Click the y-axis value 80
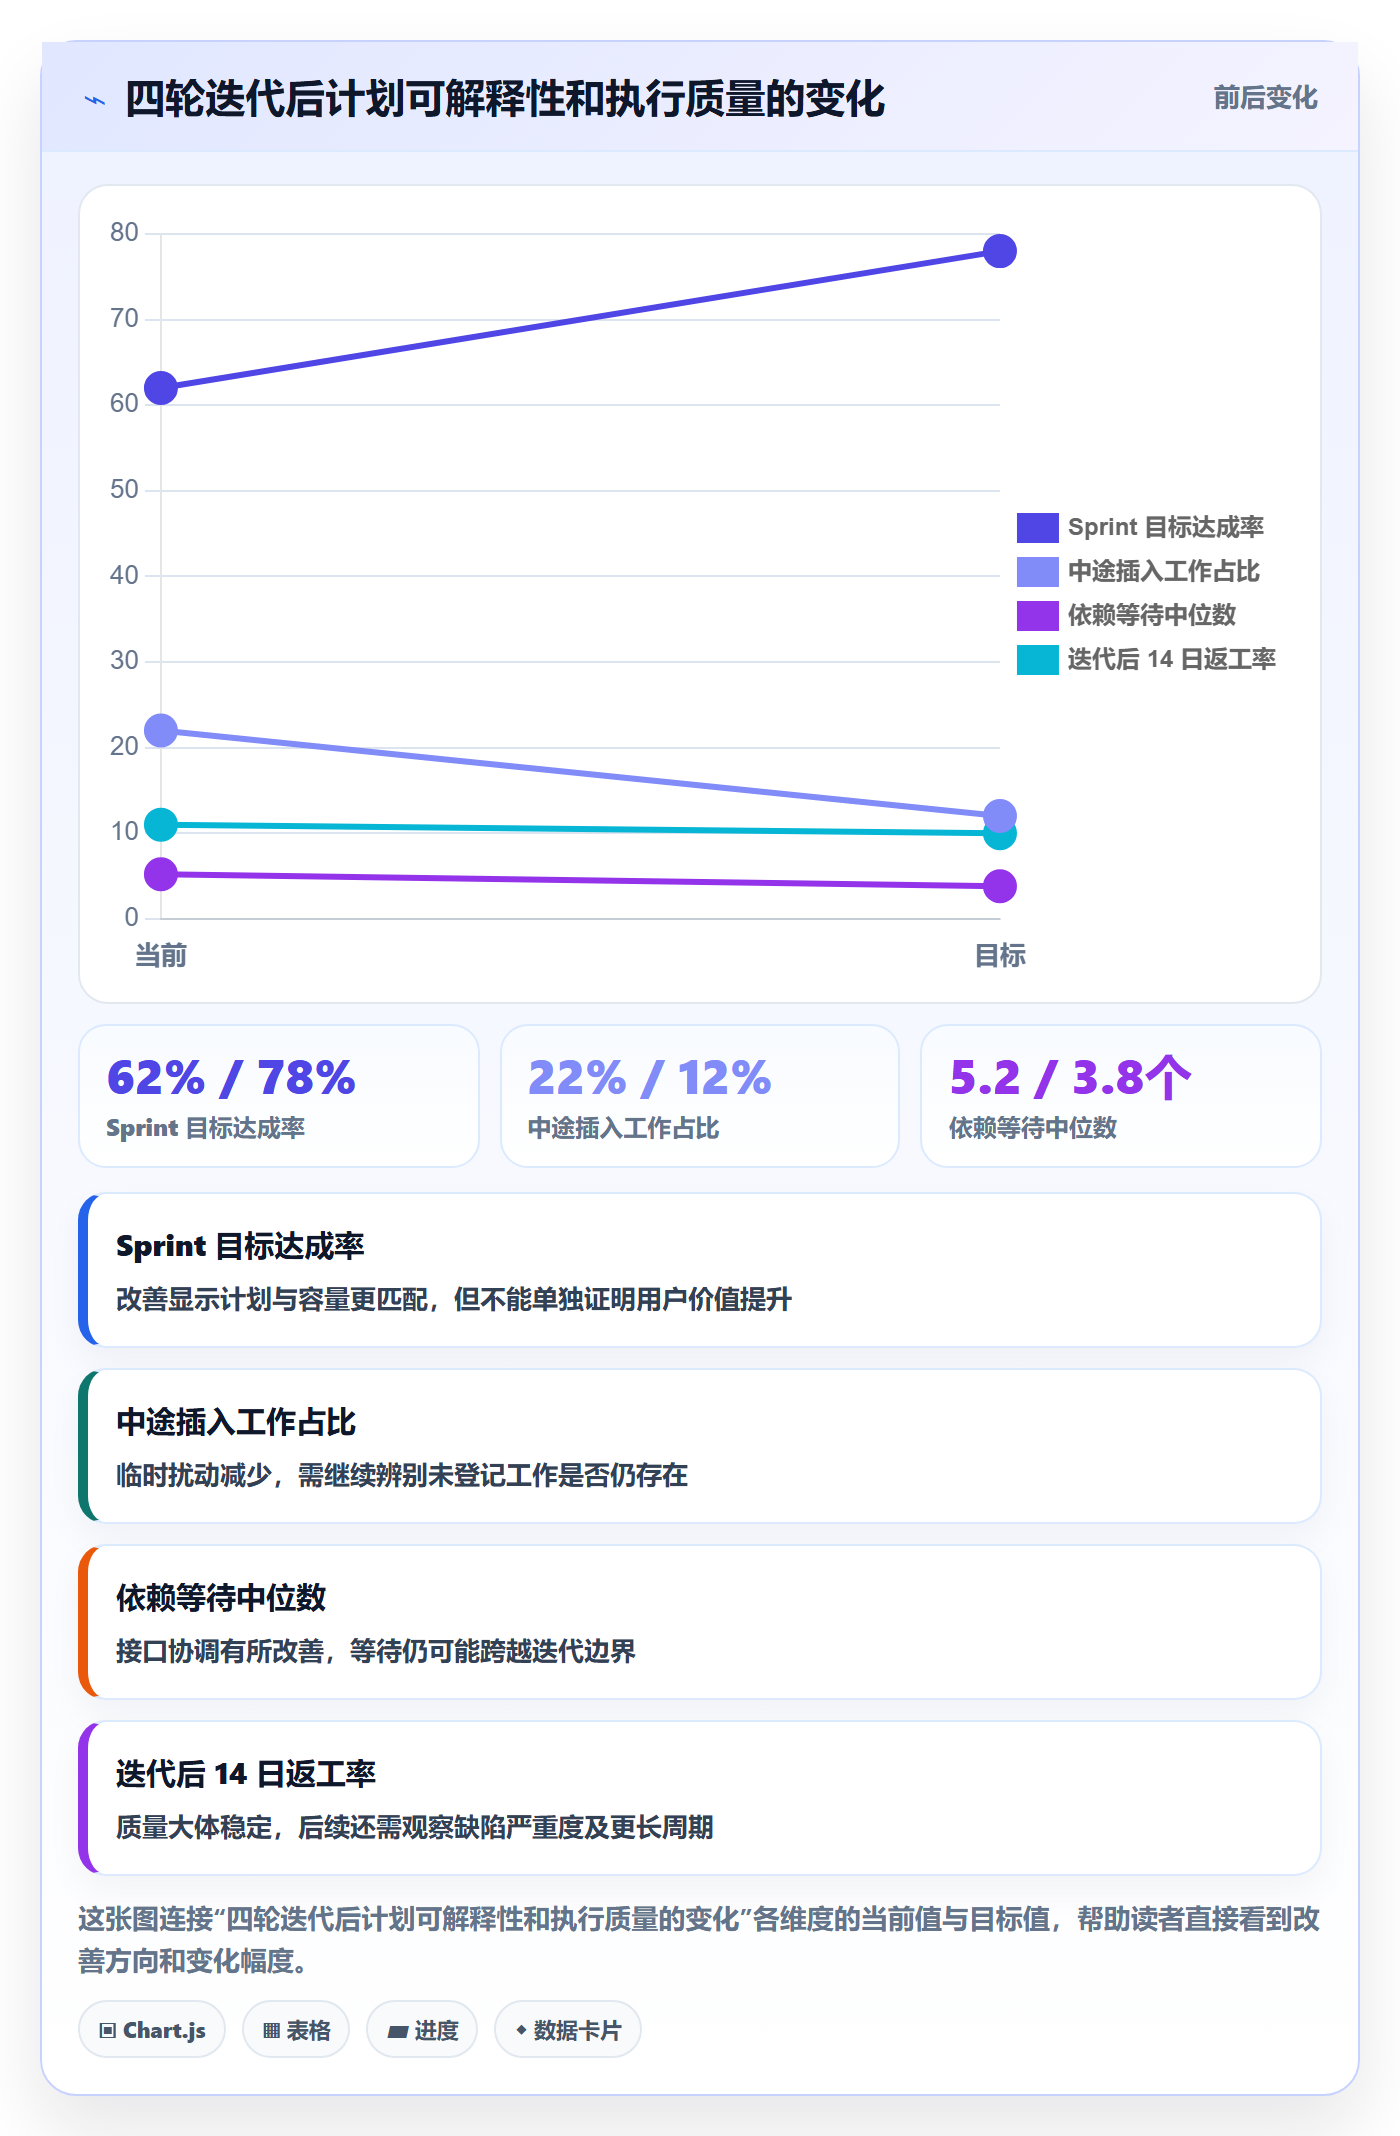 coord(124,233)
